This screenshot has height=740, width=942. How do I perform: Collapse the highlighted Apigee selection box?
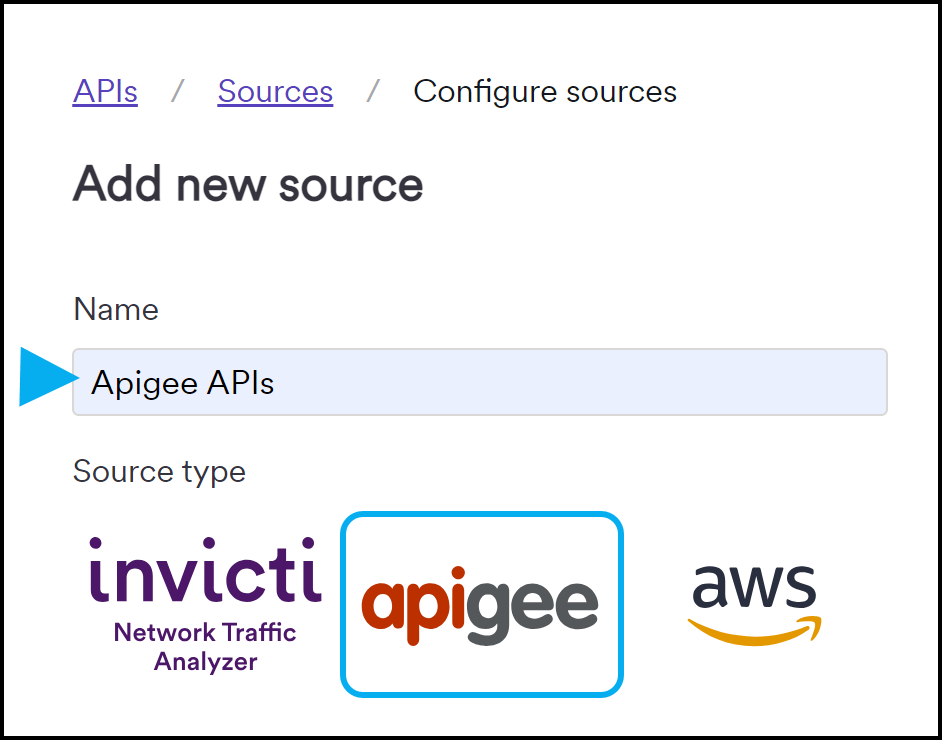coord(481,603)
